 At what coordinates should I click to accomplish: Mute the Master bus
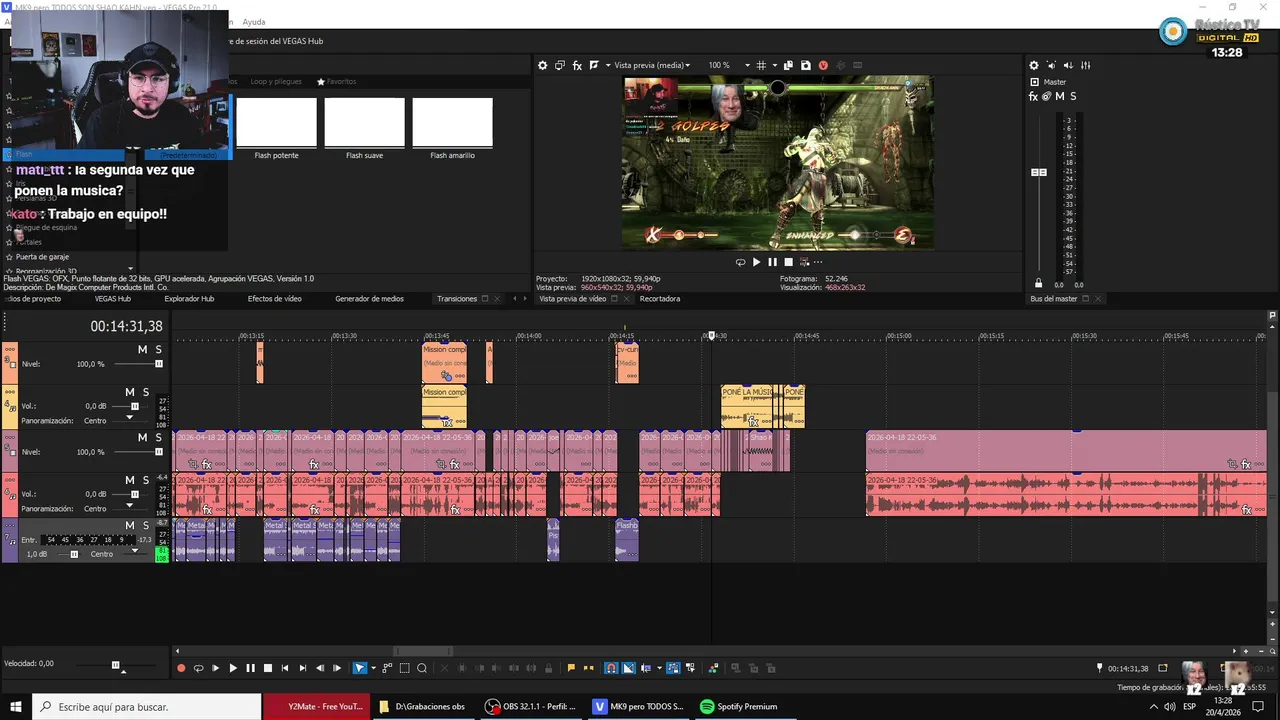pyautogui.click(x=1060, y=97)
